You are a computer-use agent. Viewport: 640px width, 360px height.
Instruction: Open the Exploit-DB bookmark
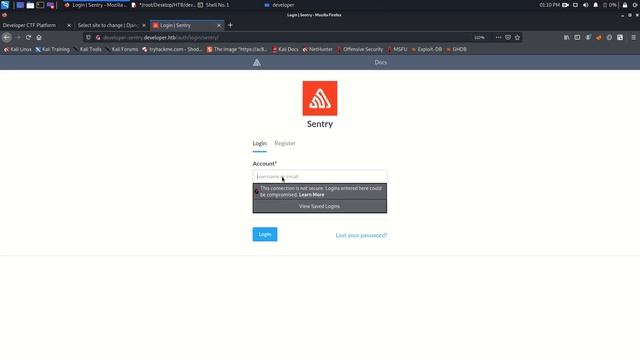coord(427,49)
